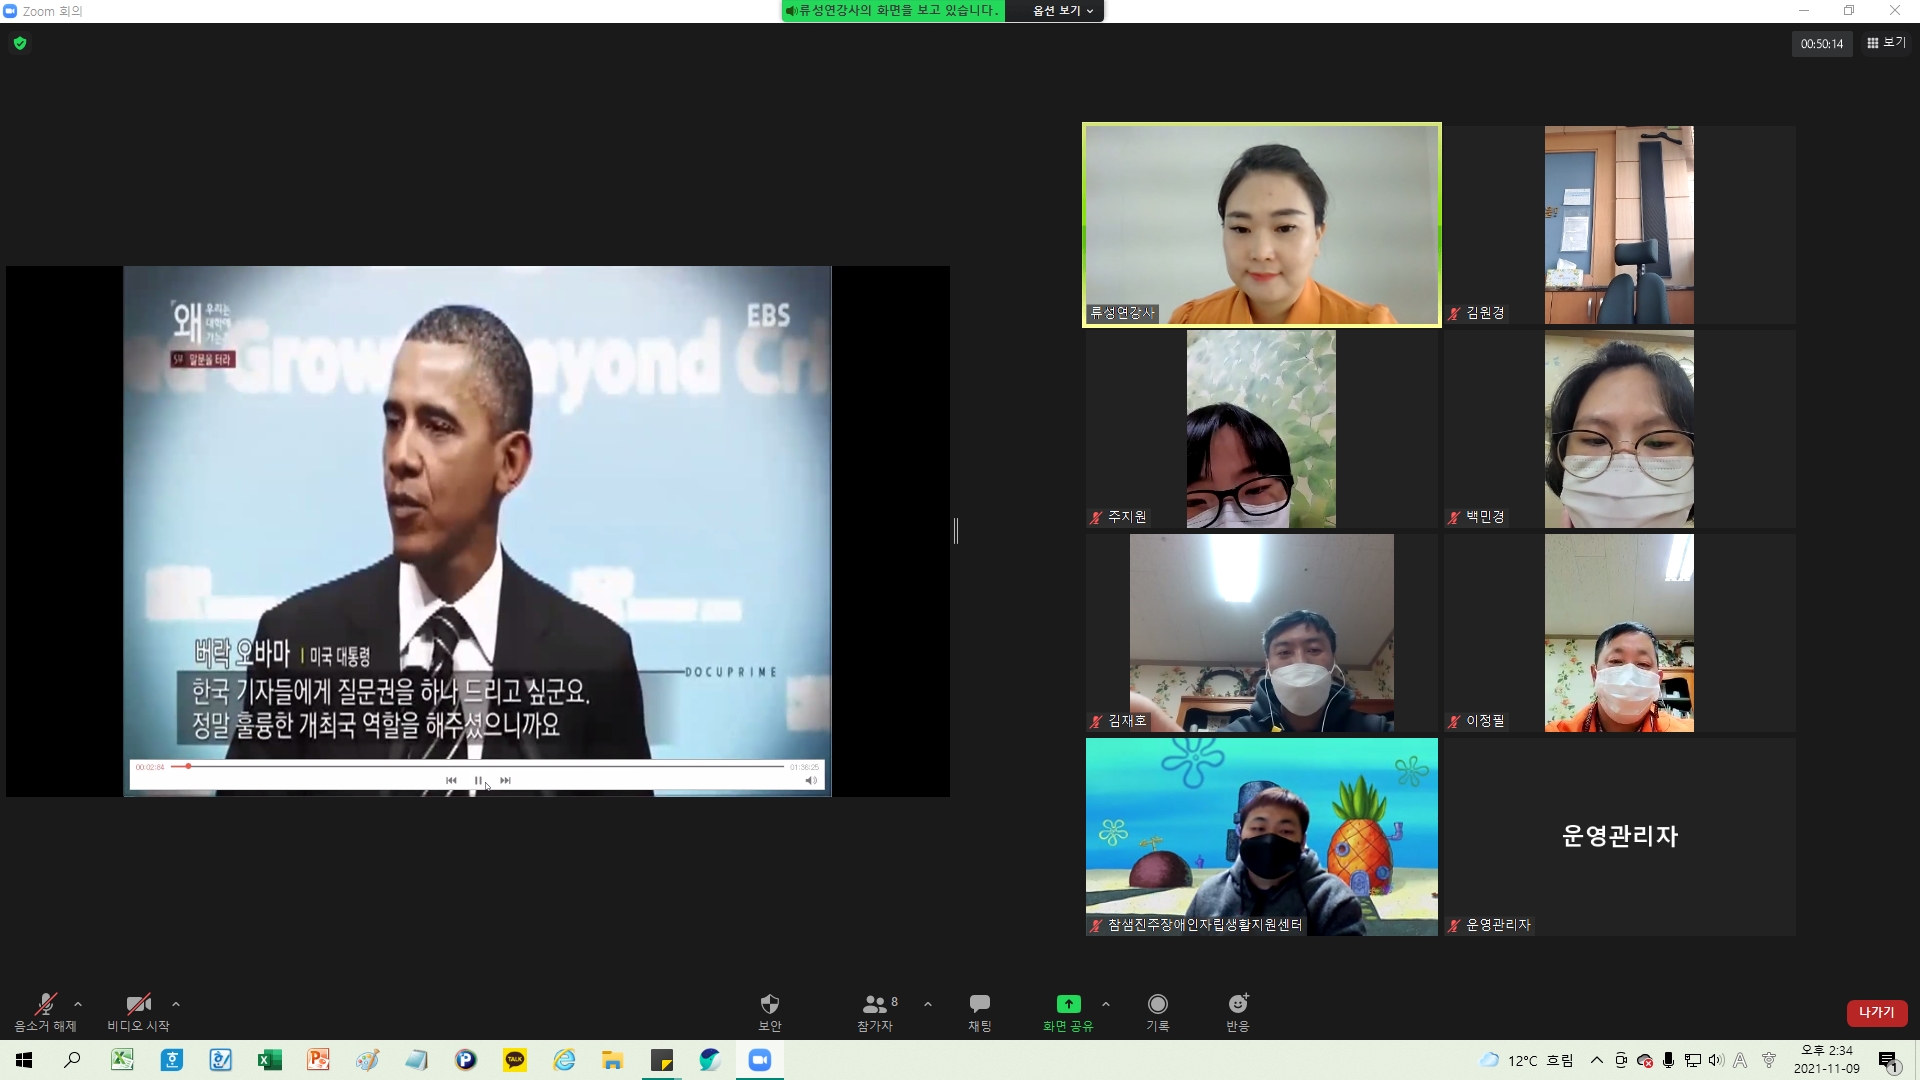The width and height of the screenshot is (1920, 1080).
Task: Click the 보기 view layout button
Action: tap(1887, 43)
